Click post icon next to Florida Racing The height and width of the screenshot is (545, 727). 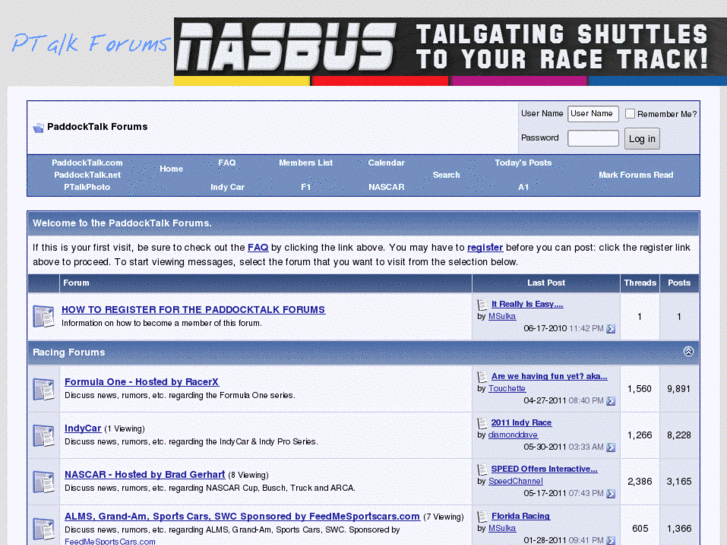tap(482, 516)
